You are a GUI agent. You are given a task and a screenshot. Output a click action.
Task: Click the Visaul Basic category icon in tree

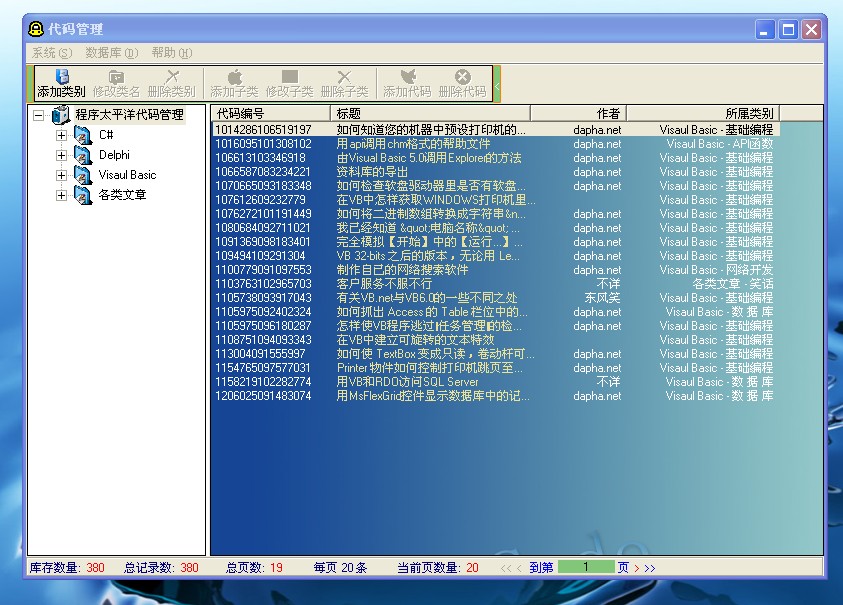click(83, 175)
